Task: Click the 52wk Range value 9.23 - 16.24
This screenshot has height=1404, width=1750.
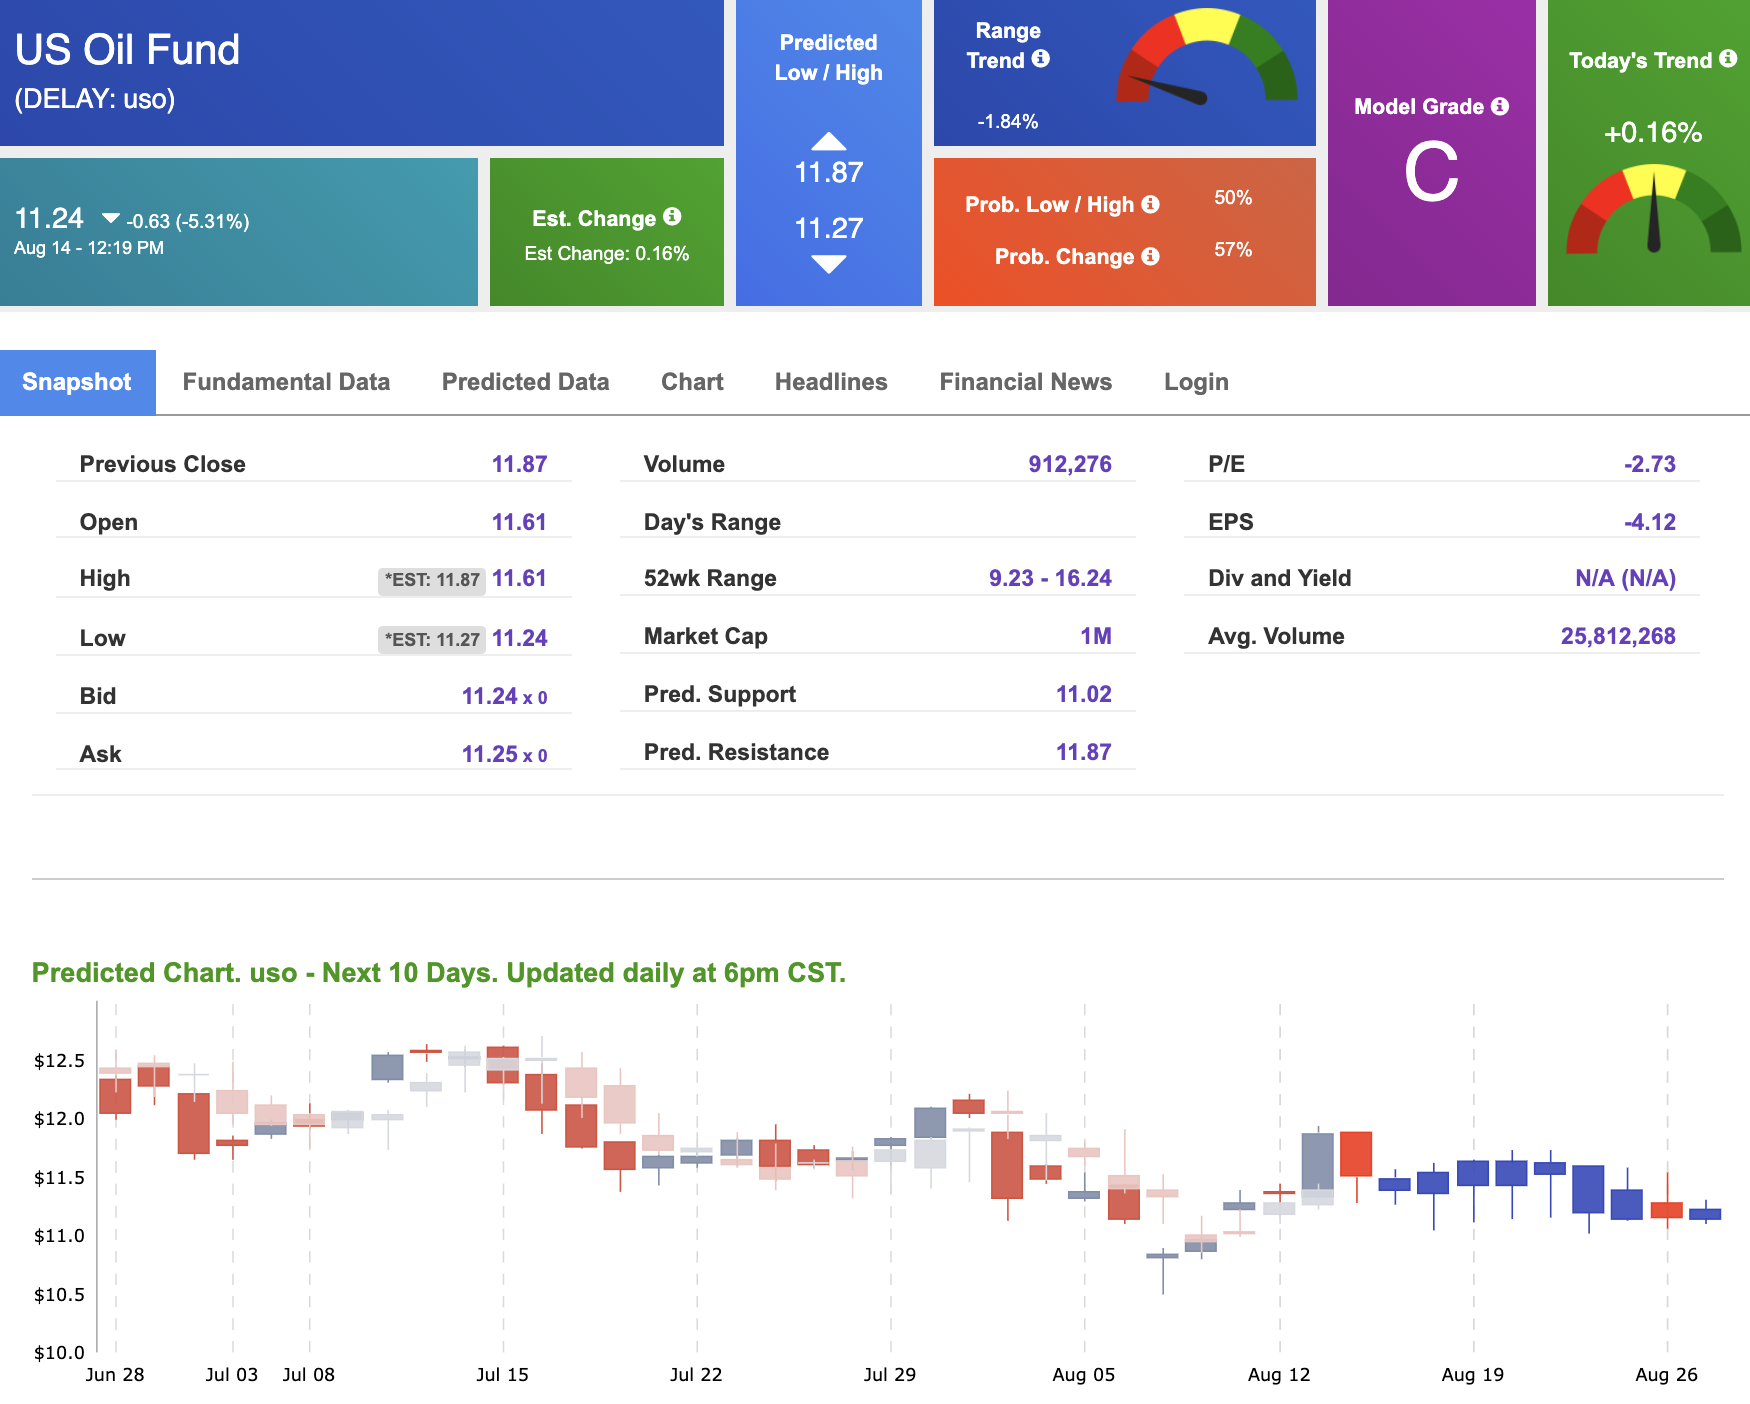Action: [1050, 578]
